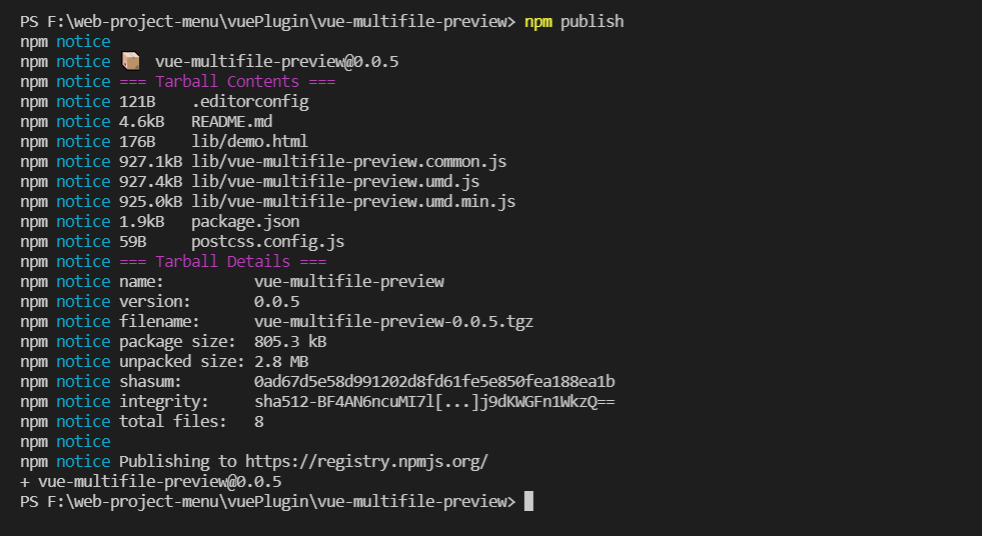
Task: Click the package.json file entry
Action: tap(245, 221)
